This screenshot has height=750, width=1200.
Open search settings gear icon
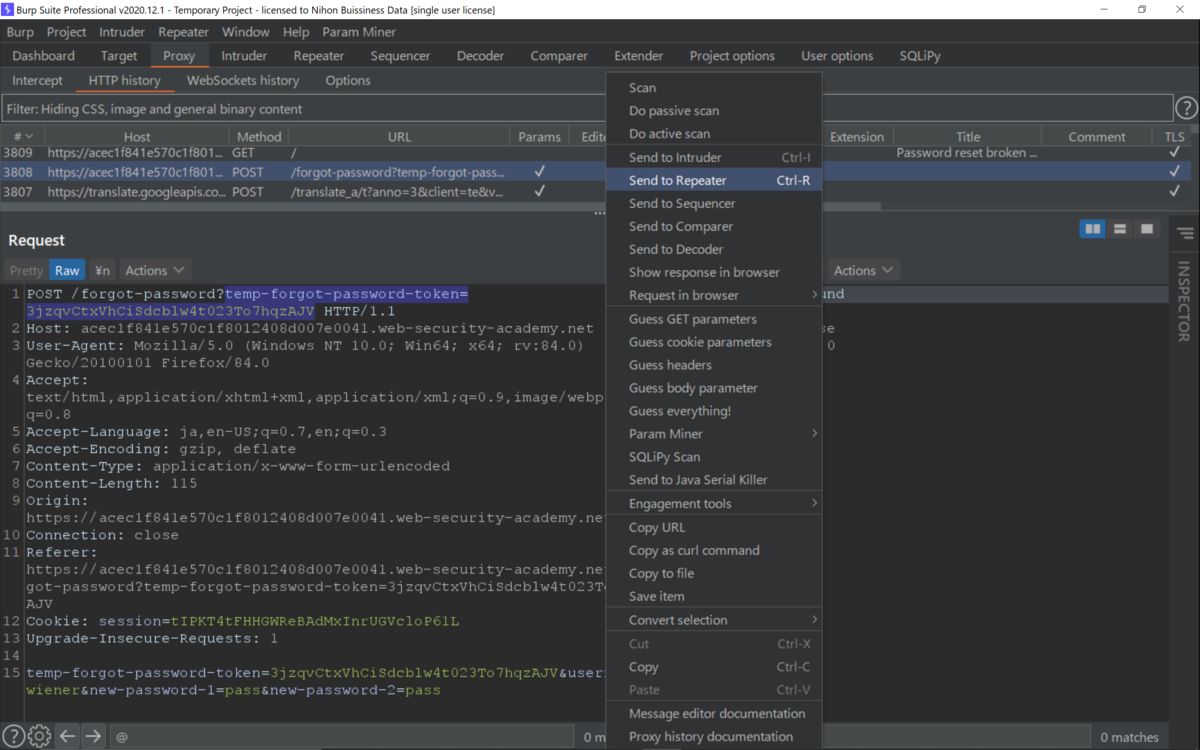(x=39, y=736)
